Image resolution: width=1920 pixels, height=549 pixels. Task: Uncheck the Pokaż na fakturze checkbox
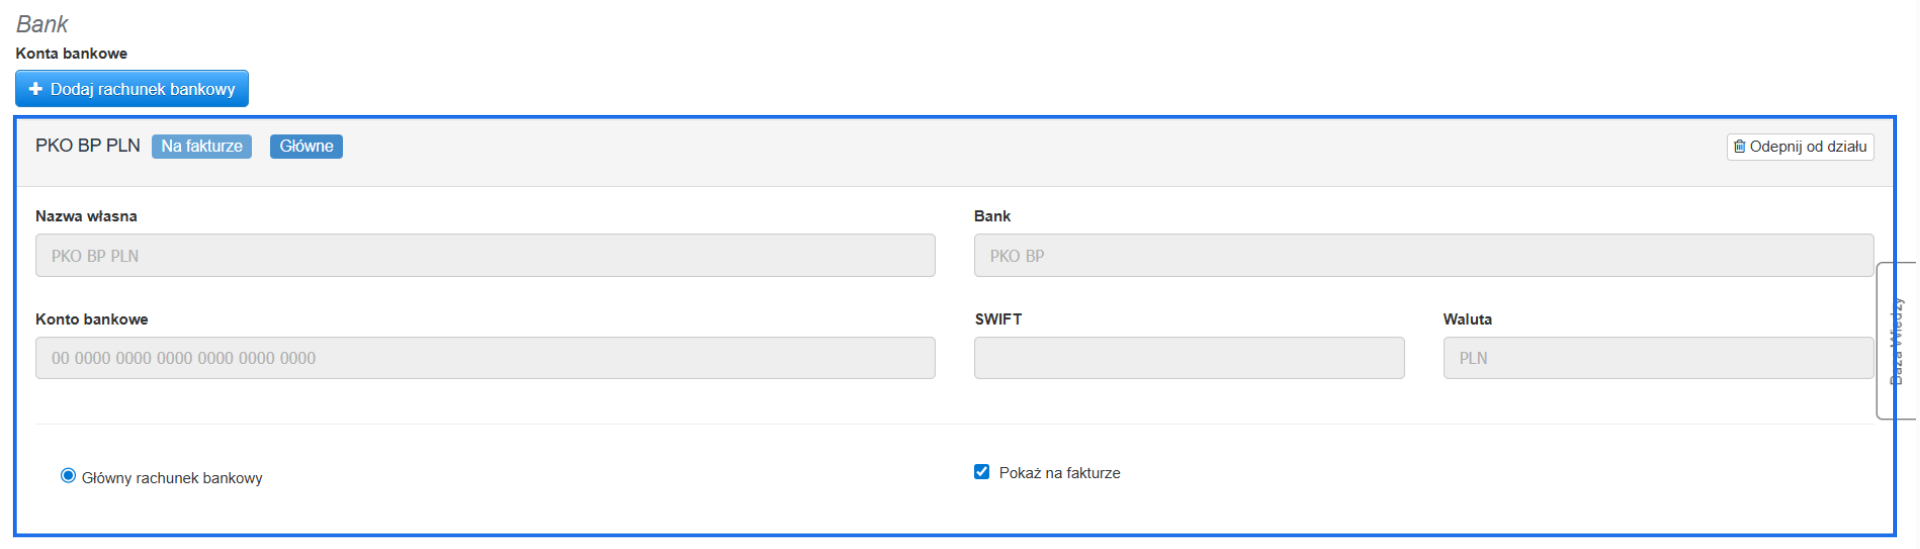click(982, 472)
